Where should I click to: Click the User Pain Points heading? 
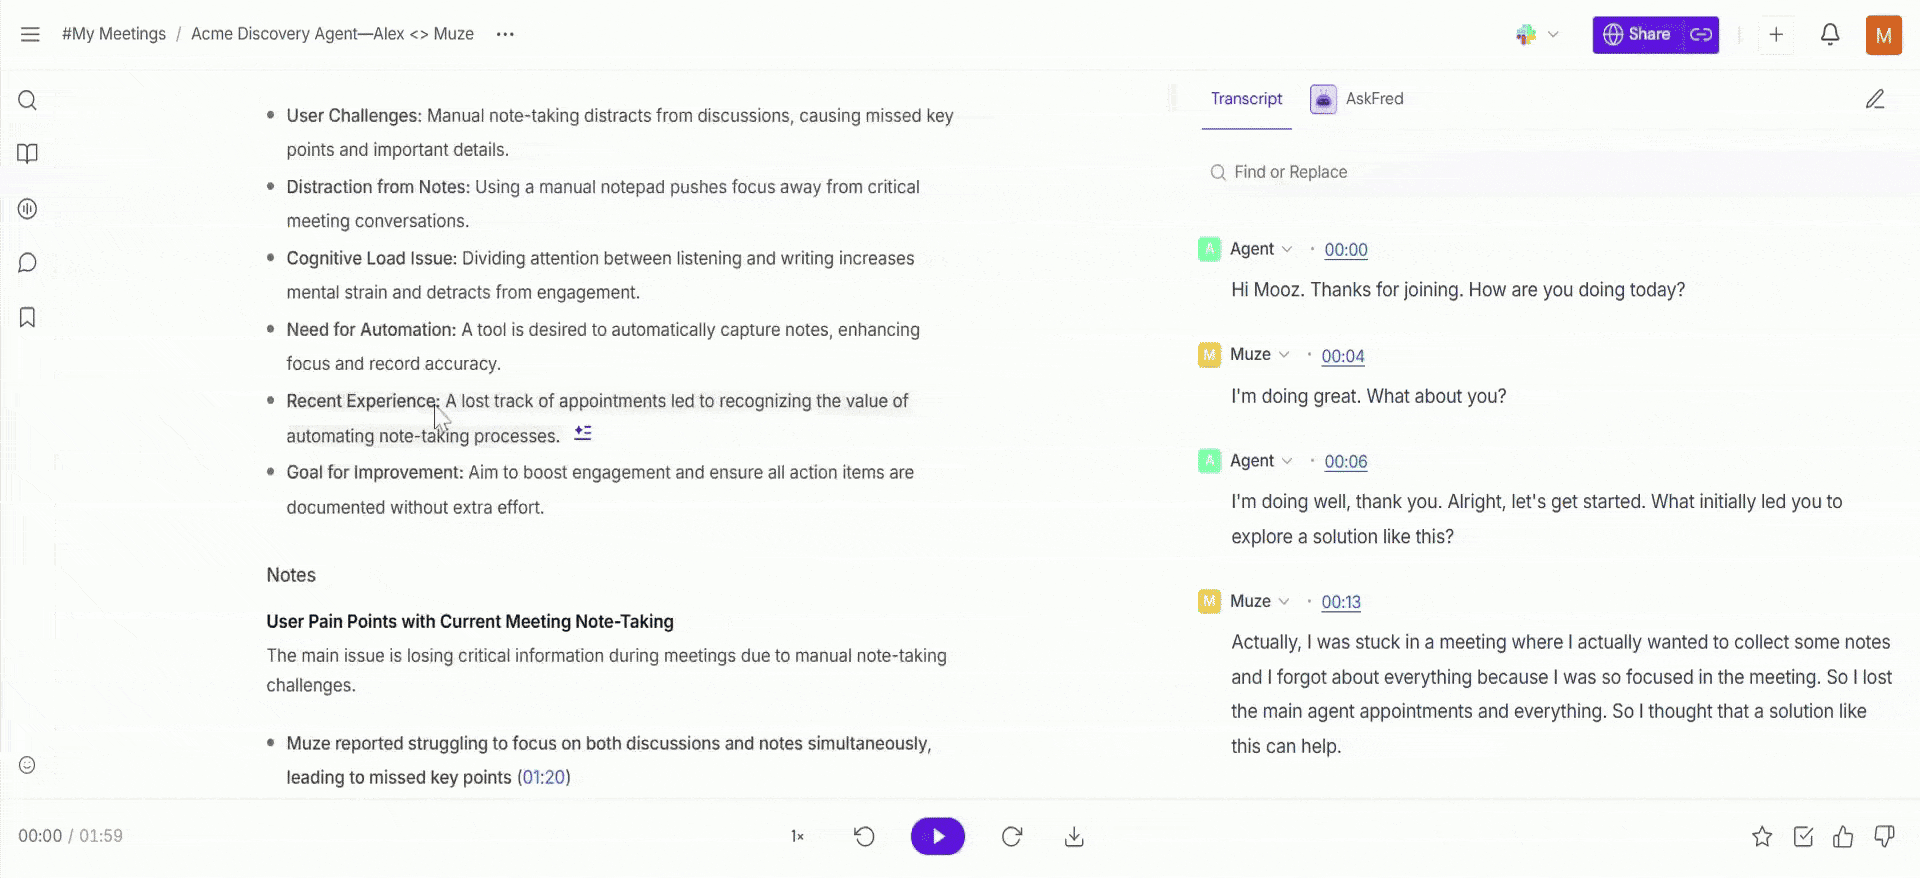pos(470,621)
